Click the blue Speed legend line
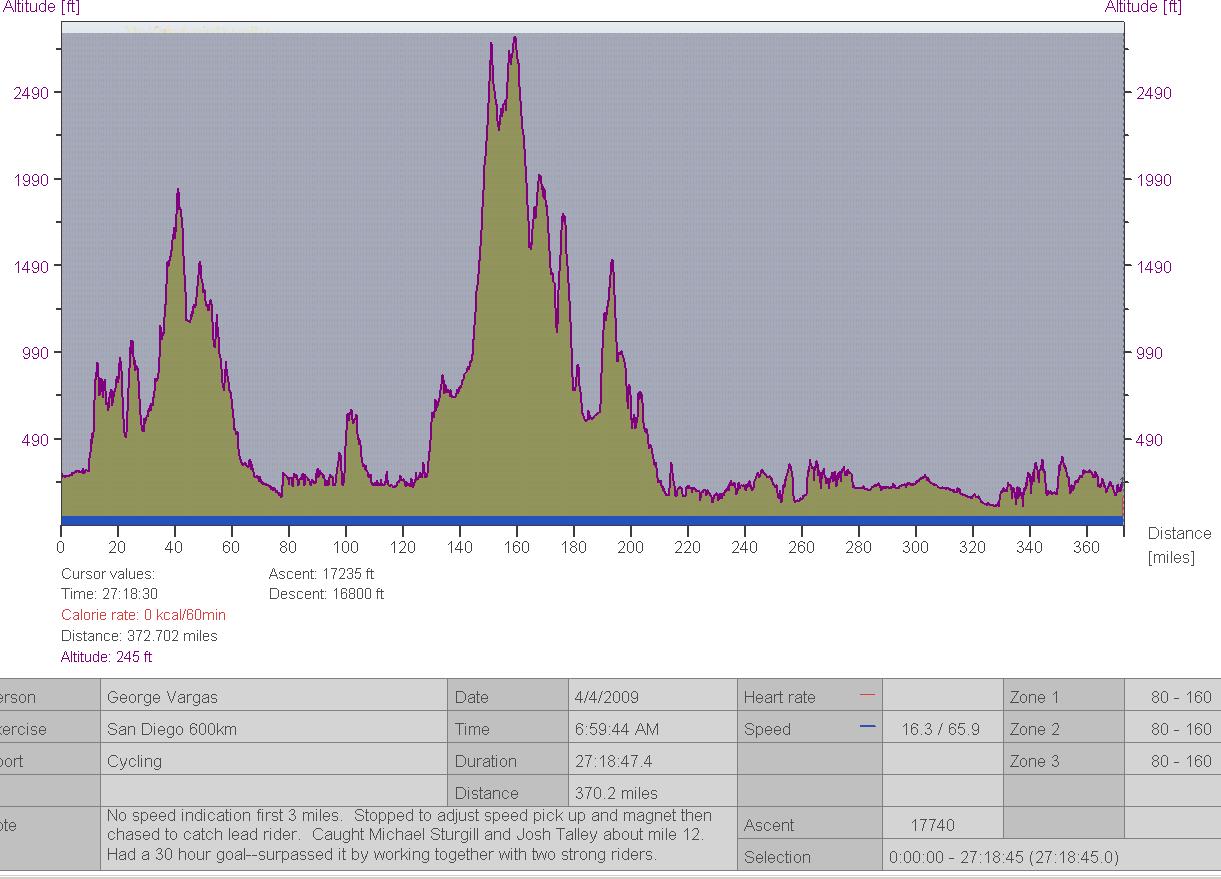This screenshot has height=879, width=1221. (866, 727)
